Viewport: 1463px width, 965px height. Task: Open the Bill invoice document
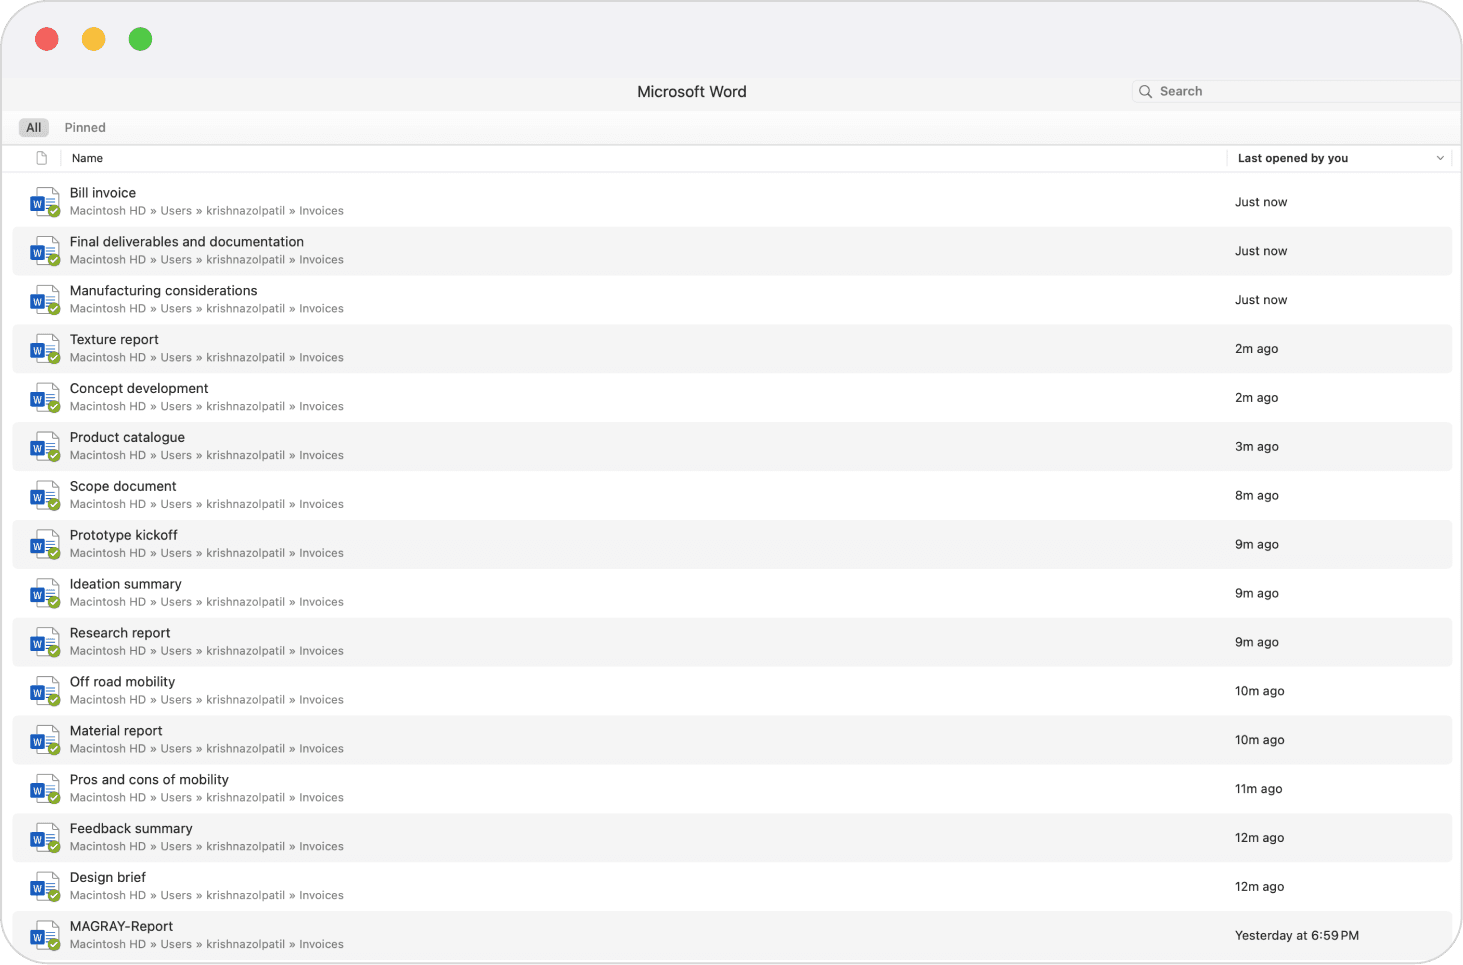click(x=732, y=202)
